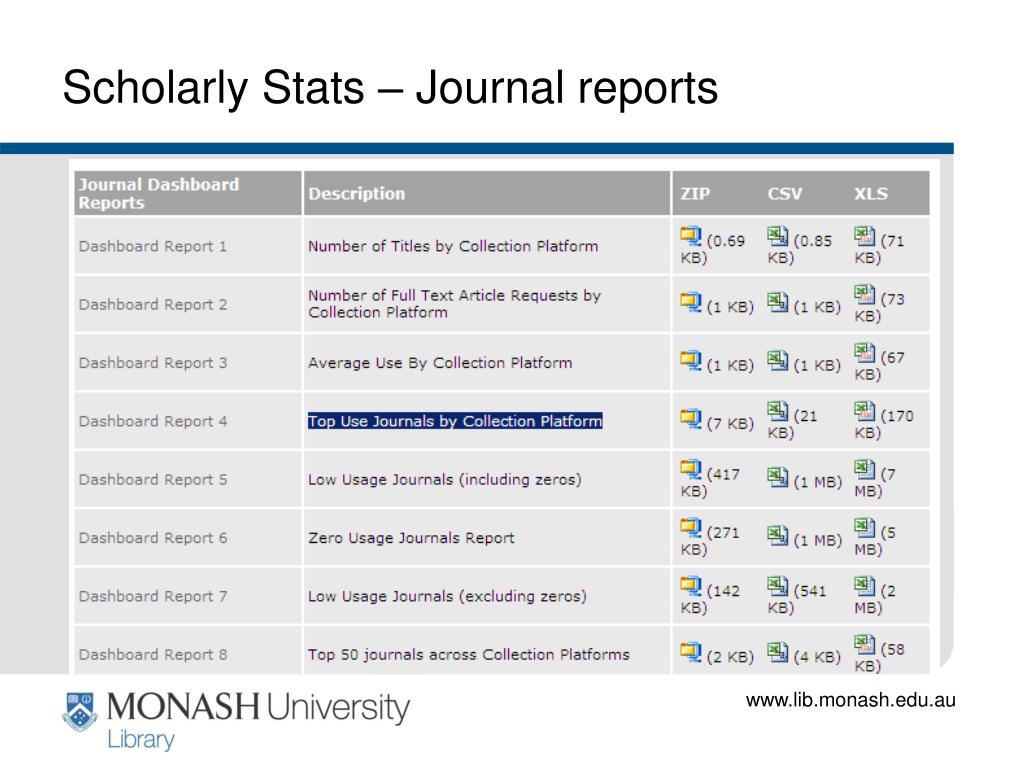Get ZIP icon for Dashboard Report 4
Image resolution: width=1024 pixels, height=768 pixels.
[x=691, y=418]
